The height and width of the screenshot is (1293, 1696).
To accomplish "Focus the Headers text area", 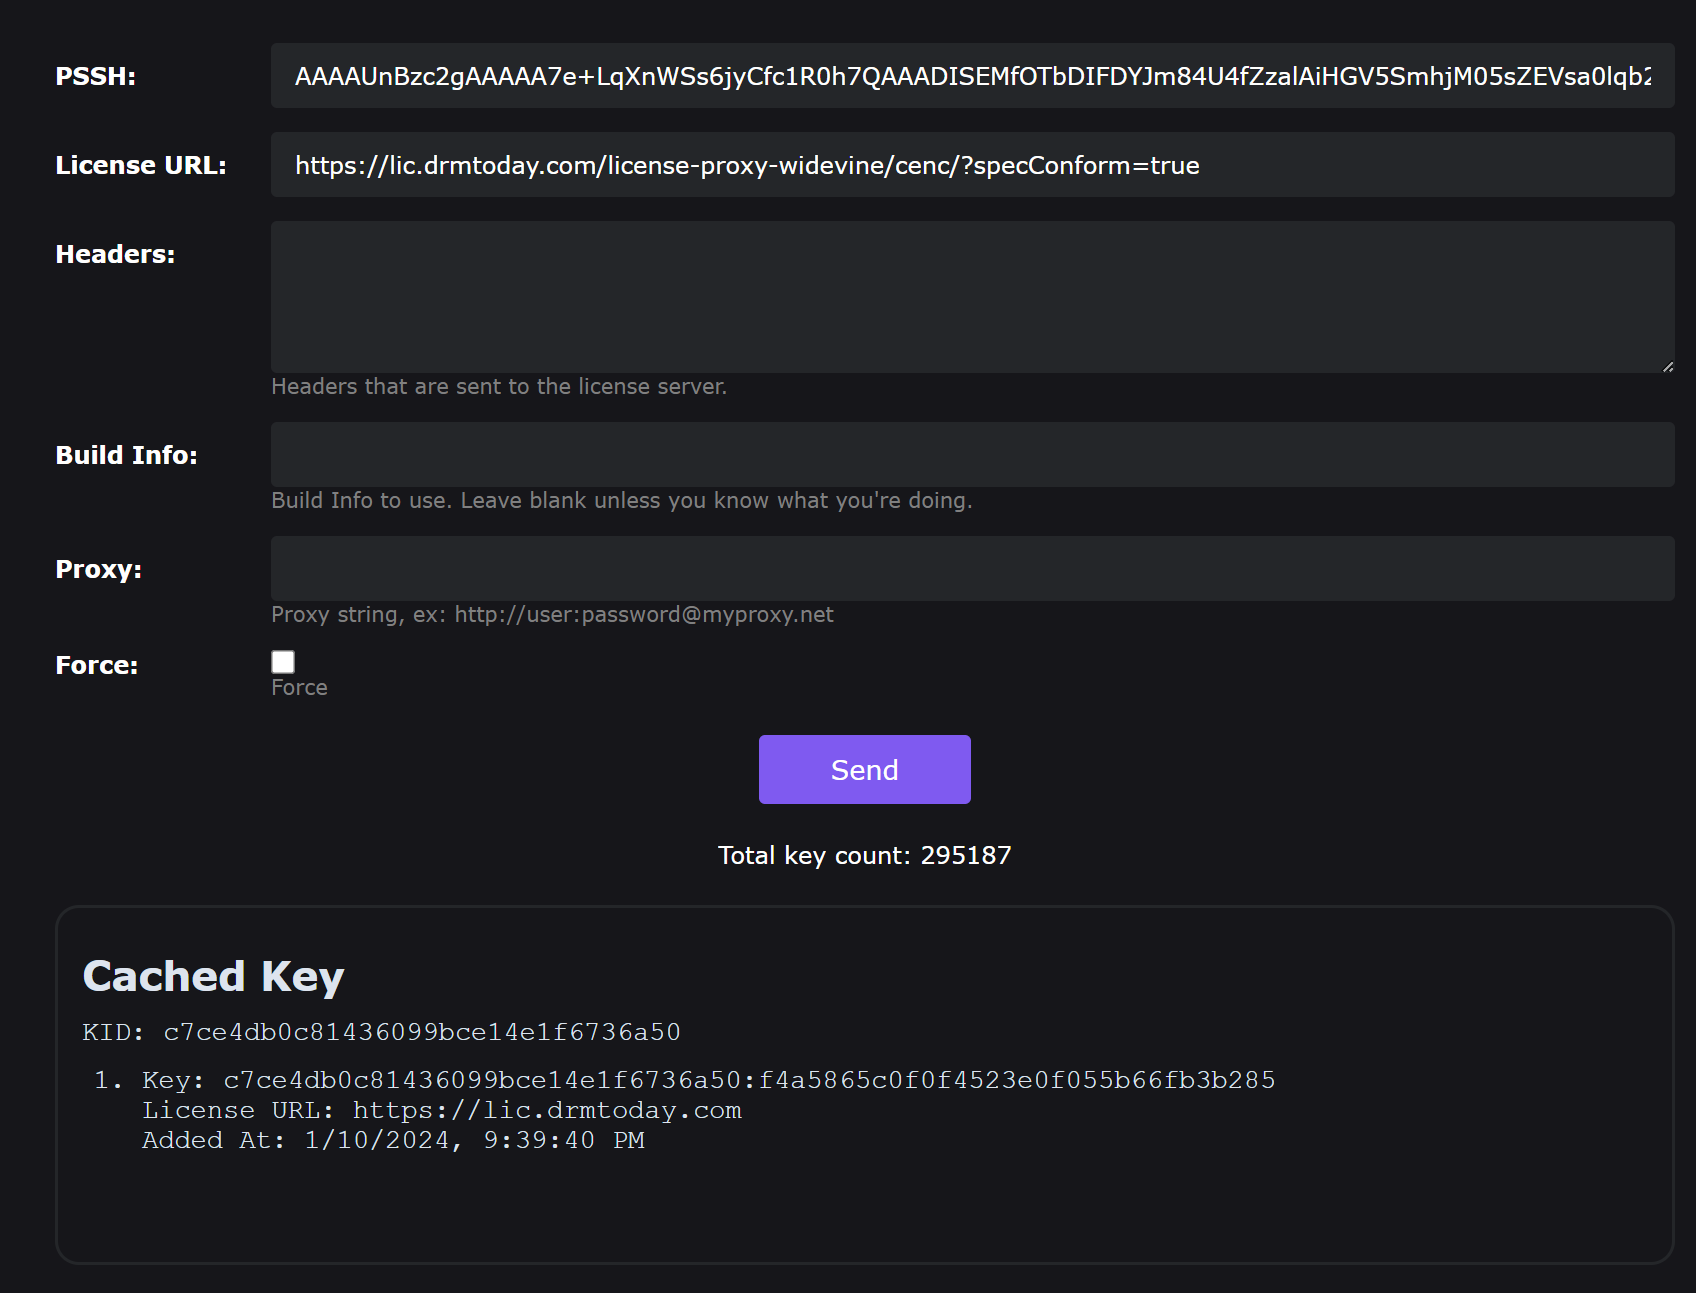I will click(x=972, y=297).
